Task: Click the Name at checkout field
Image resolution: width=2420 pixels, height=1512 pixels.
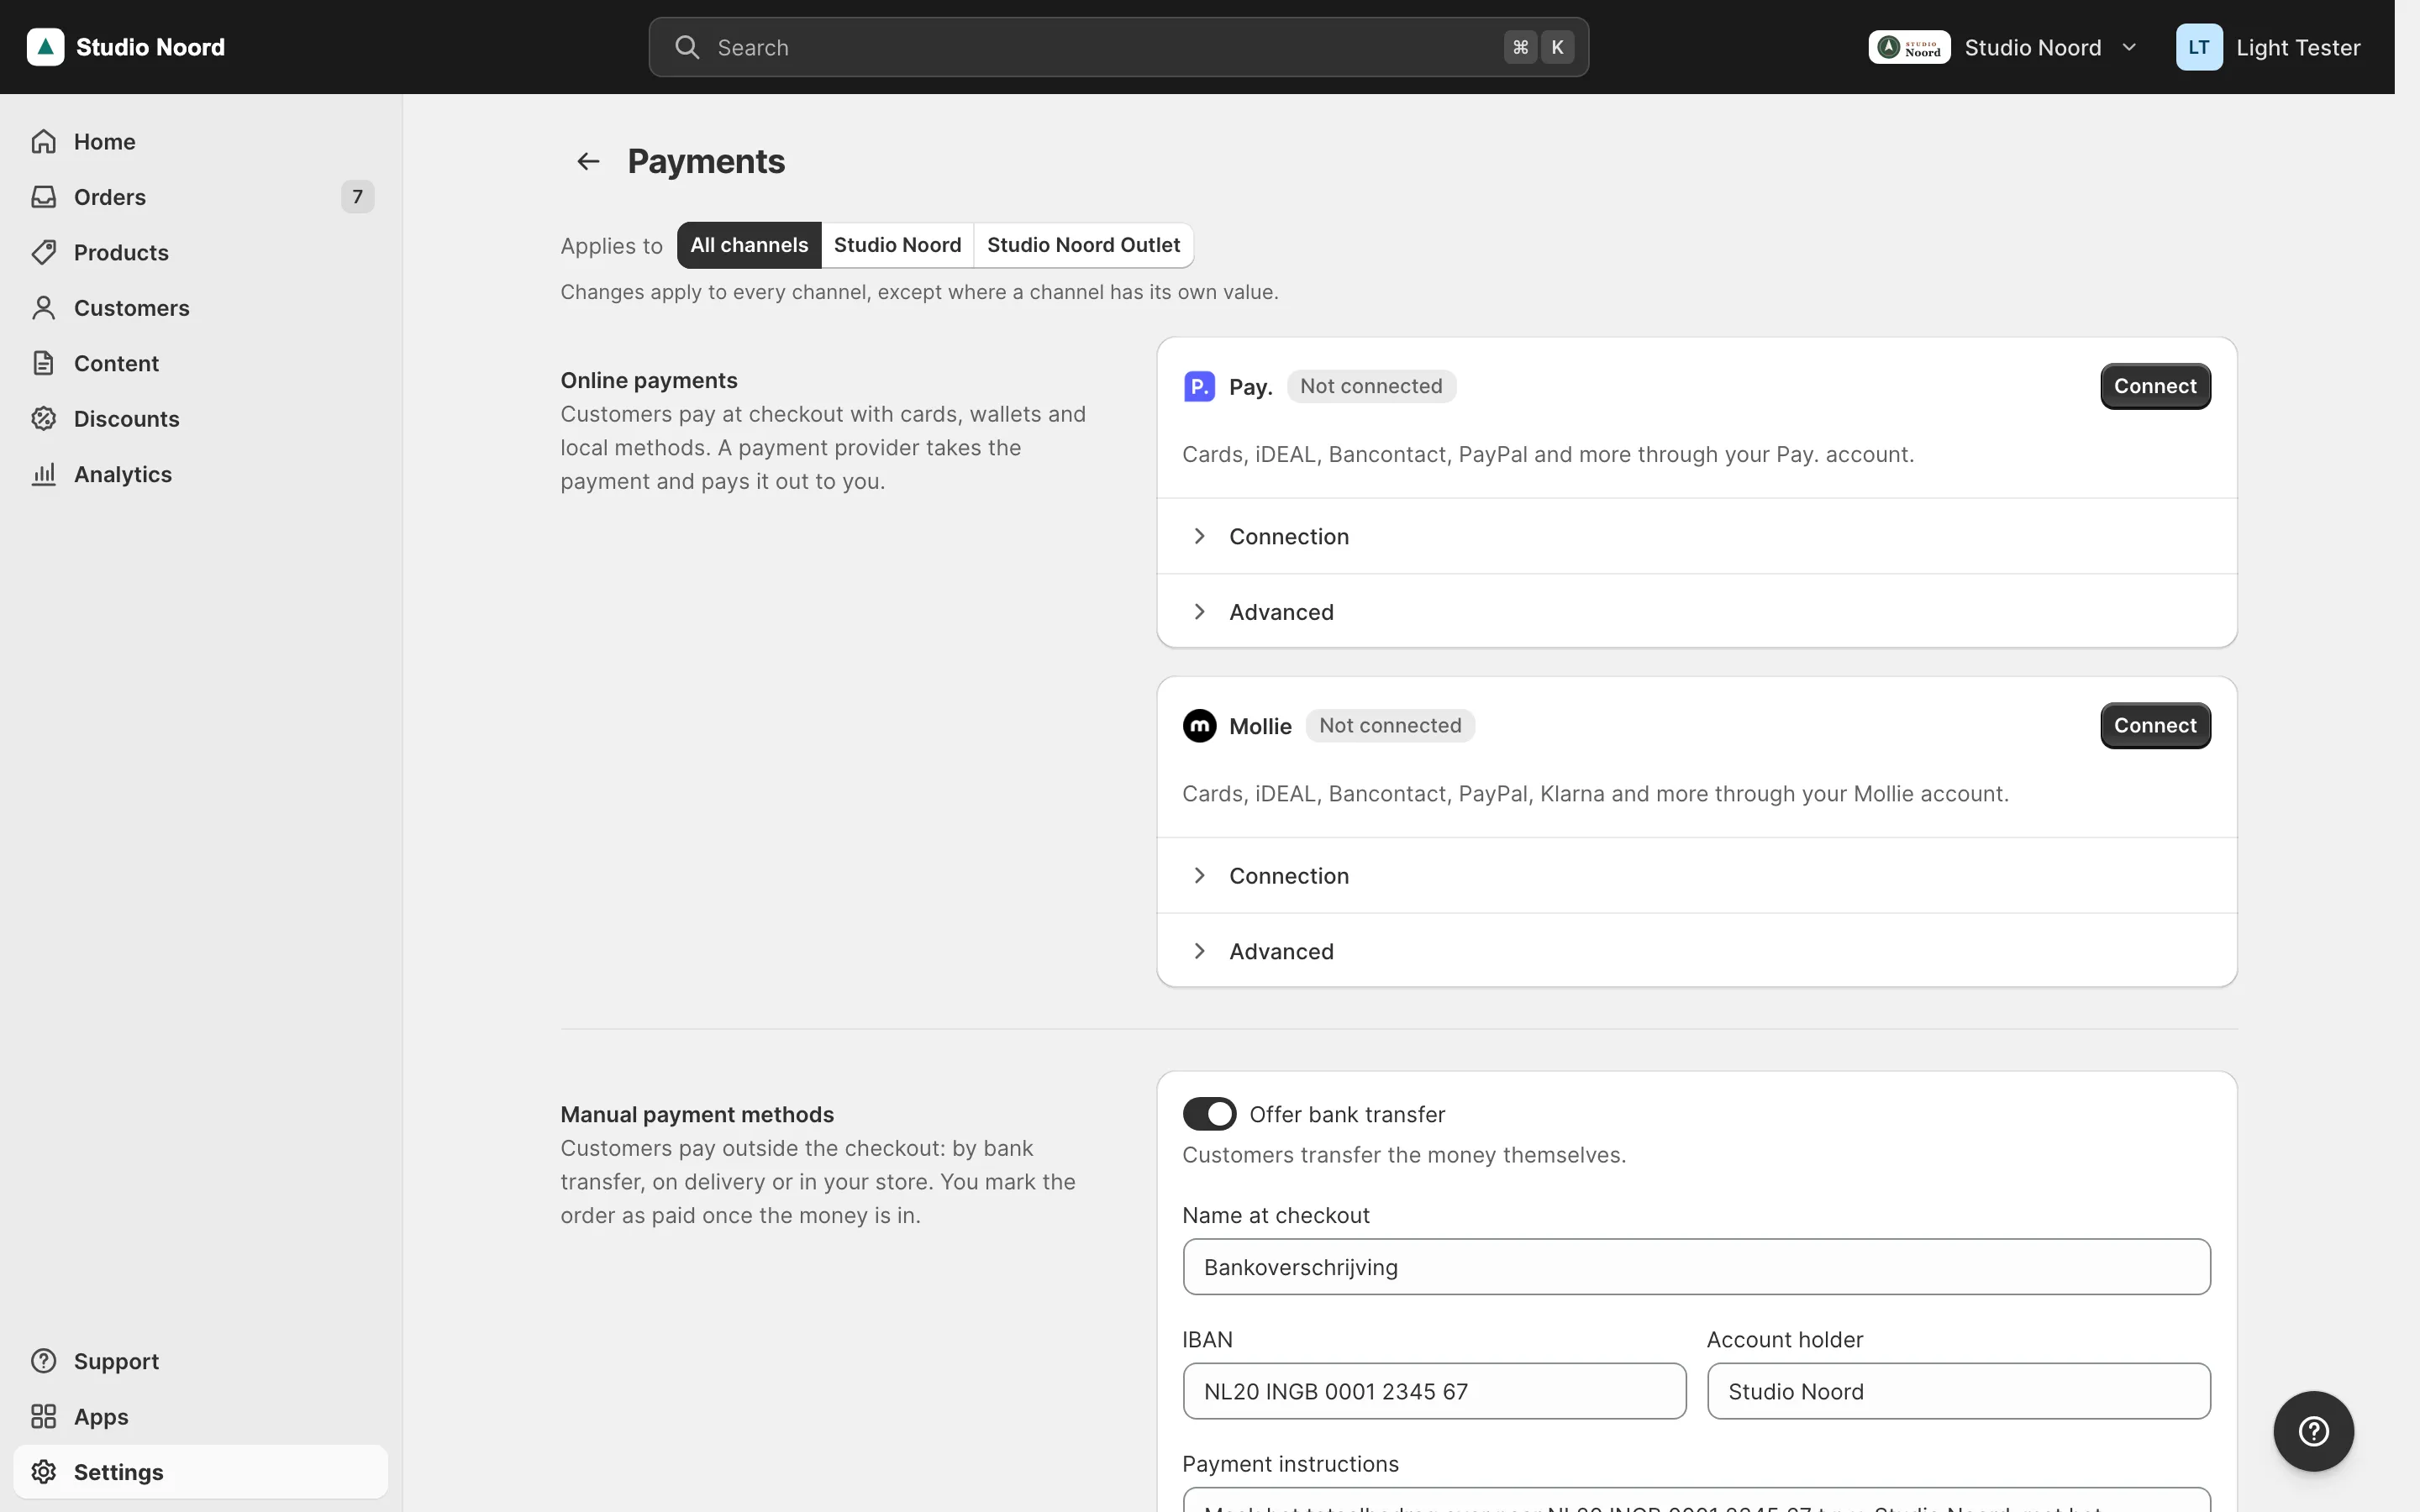Action: click(1696, 1267)
